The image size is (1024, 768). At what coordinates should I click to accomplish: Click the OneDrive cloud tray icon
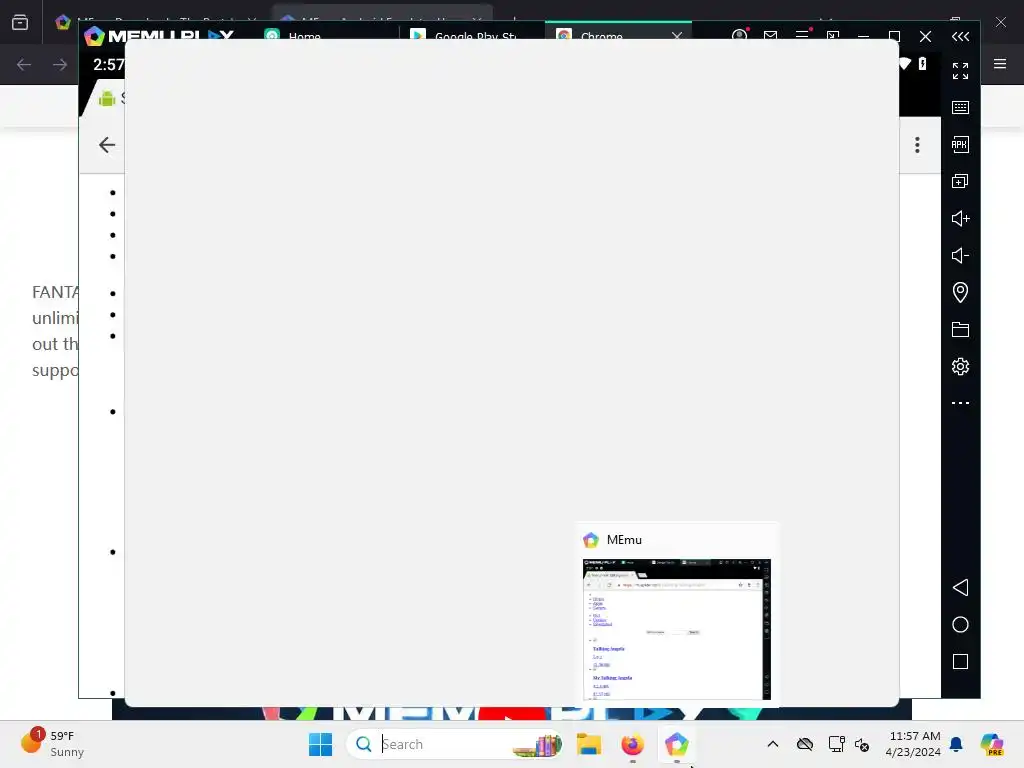[805, 744]
